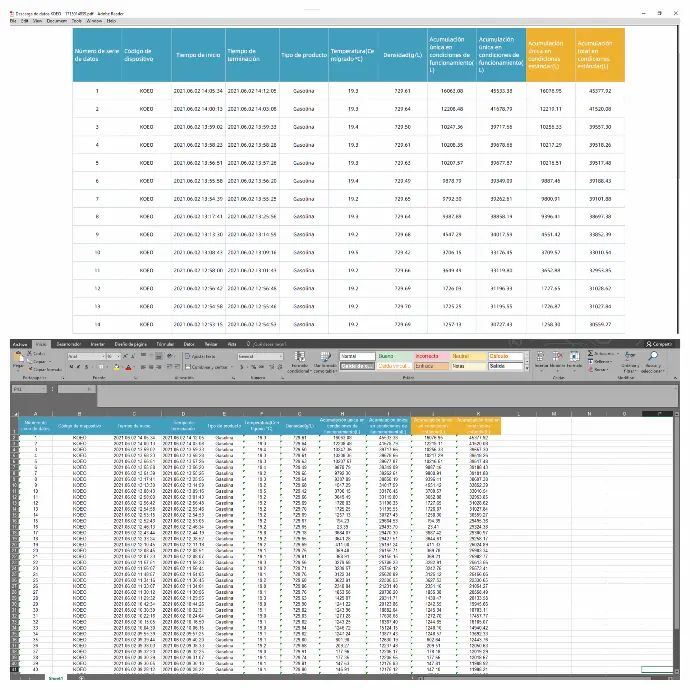
Task: Open the File menu in Adobe Reader
Action: pyautogui.click(x=13, y=21)
